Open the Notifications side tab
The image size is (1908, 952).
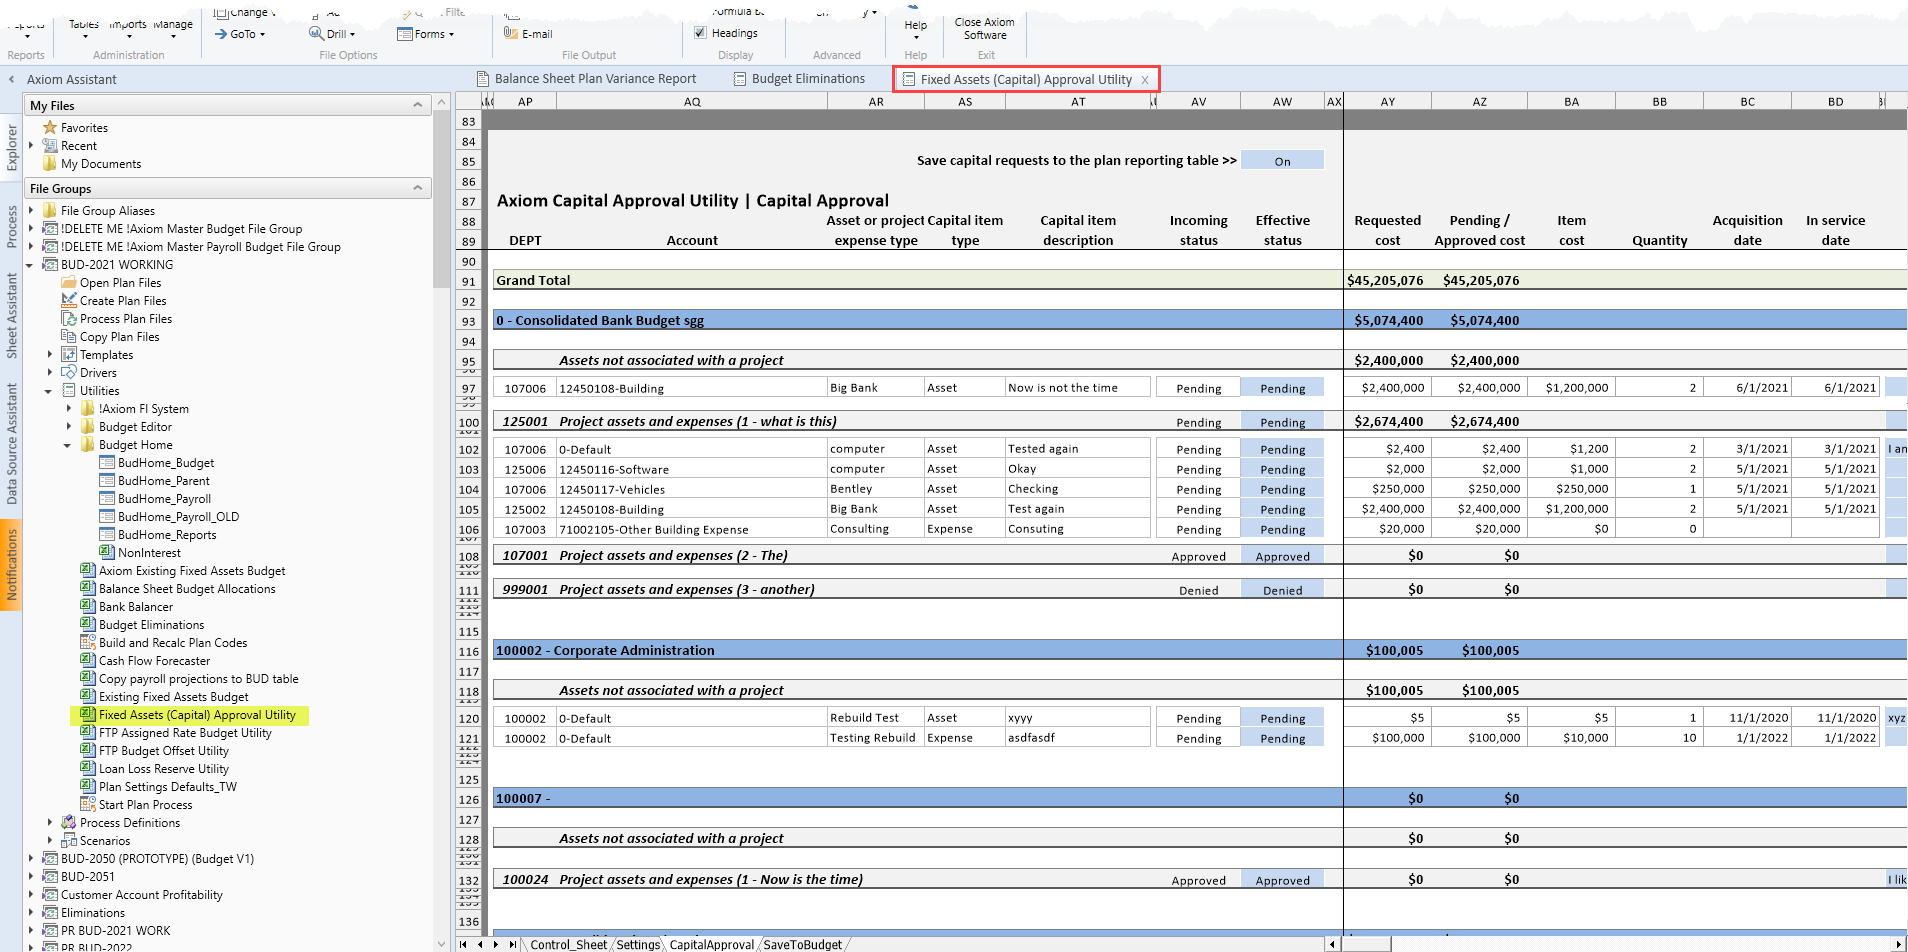coord(11,565)
